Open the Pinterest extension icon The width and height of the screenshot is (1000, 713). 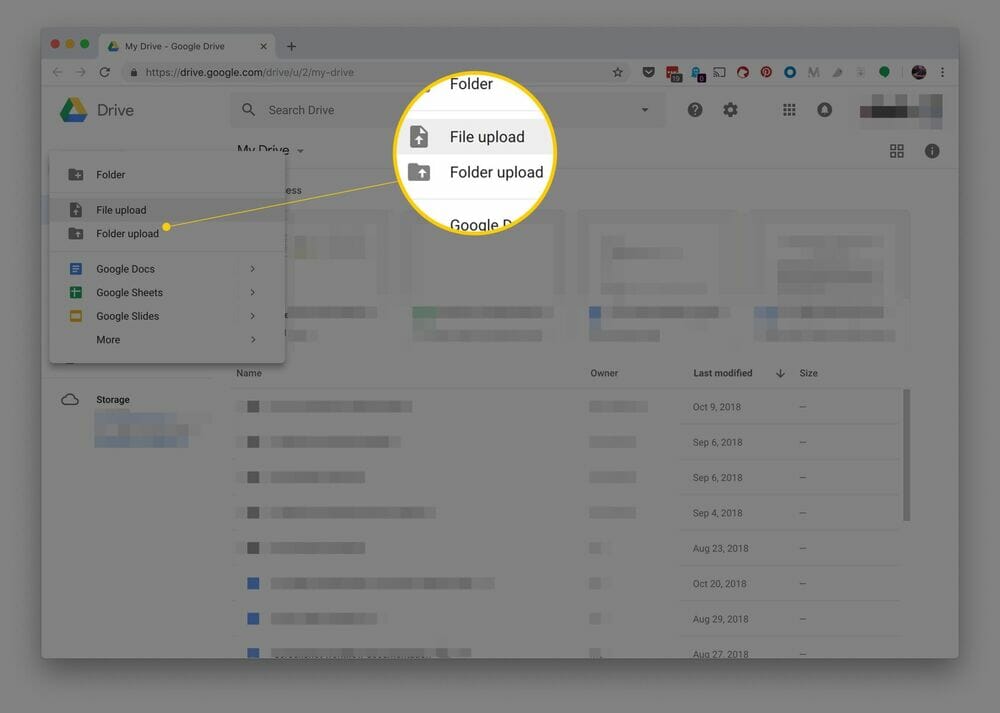pyautogui.click(x=765, y=71)
